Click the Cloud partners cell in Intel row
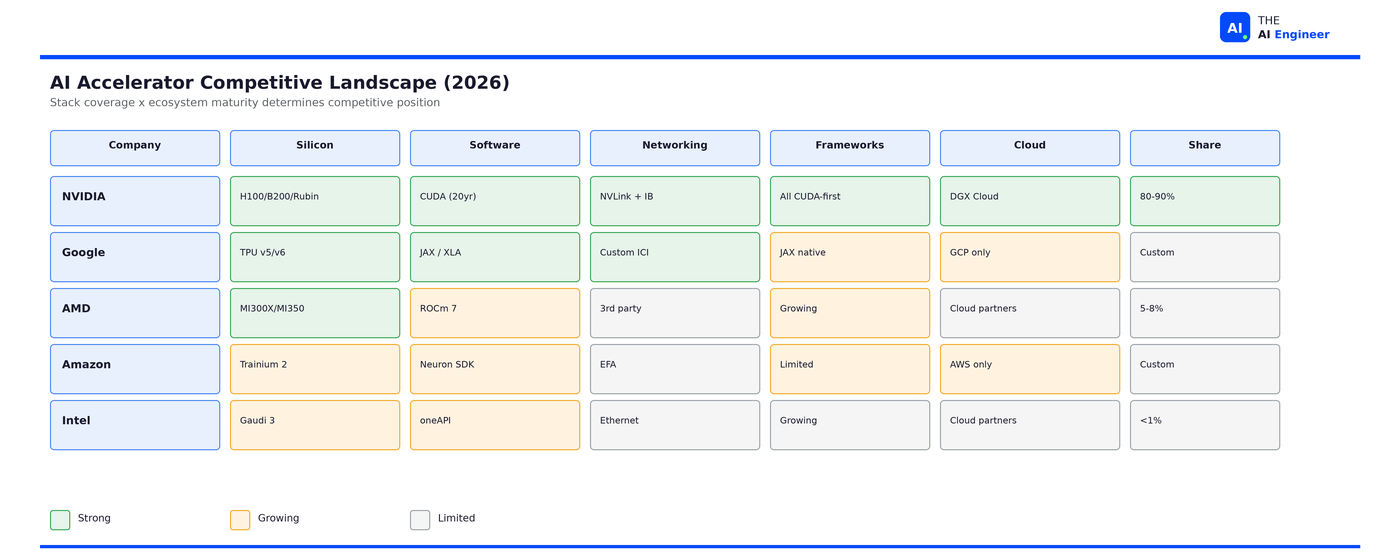The image size is (1400, 560). 1030,425
